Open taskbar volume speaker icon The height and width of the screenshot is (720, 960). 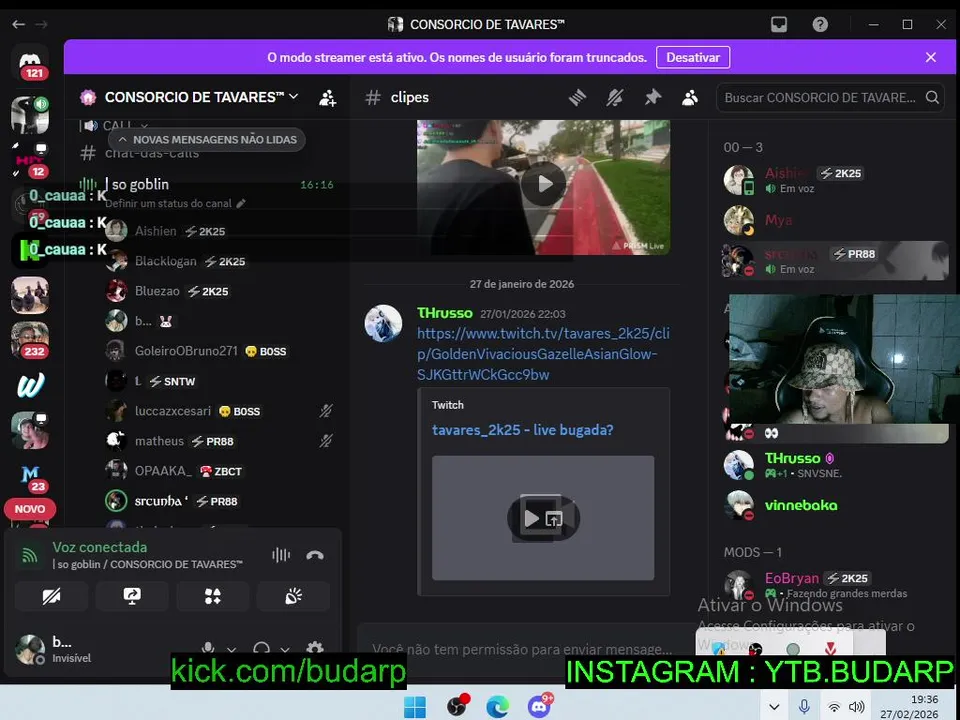pyautogui.click(x=857, y=707)
